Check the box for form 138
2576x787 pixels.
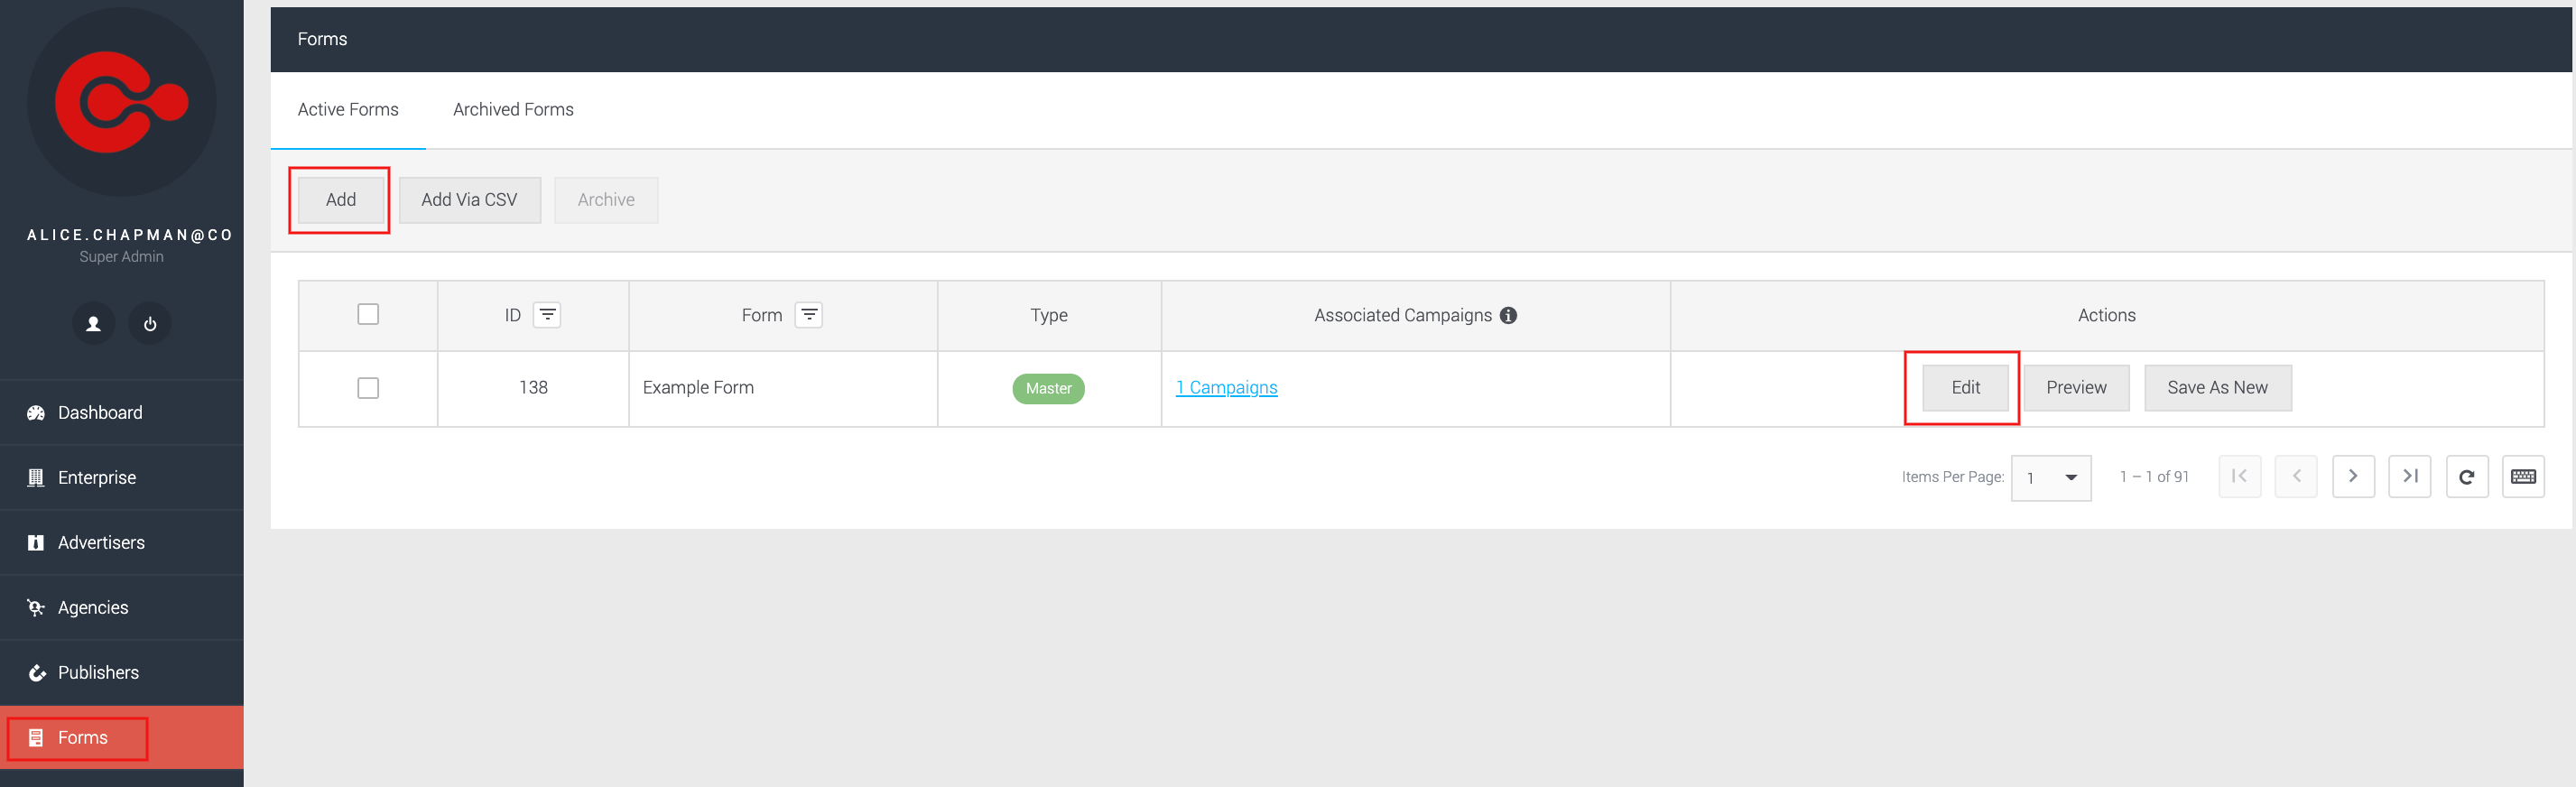tap(368, 388)
